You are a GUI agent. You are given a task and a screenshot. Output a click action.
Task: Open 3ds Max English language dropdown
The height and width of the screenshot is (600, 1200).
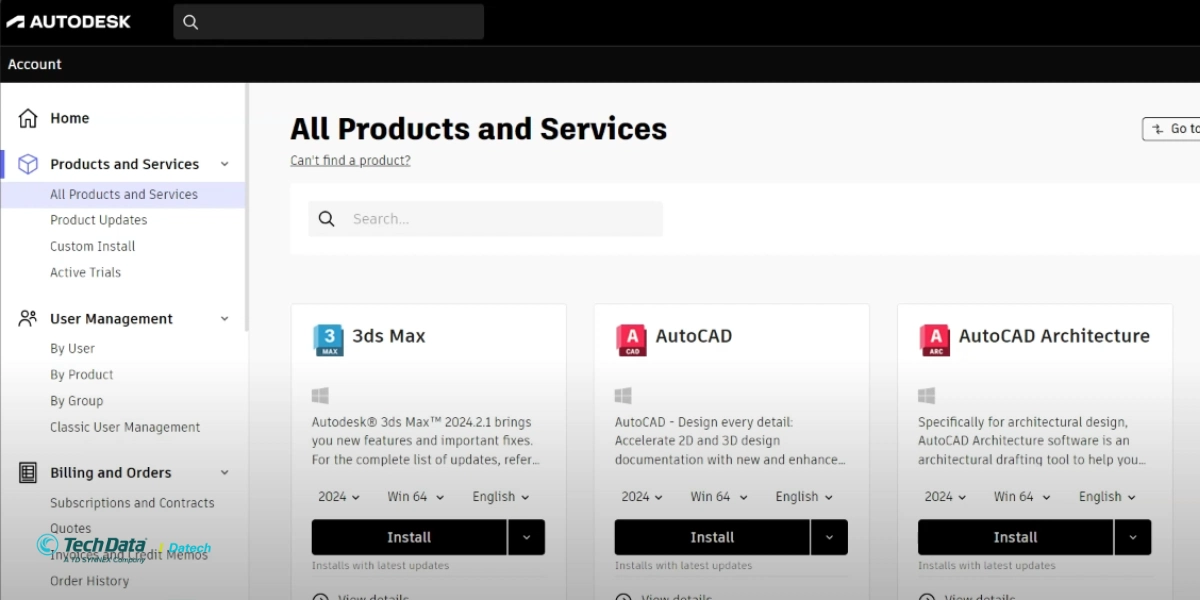click(501, 496)
